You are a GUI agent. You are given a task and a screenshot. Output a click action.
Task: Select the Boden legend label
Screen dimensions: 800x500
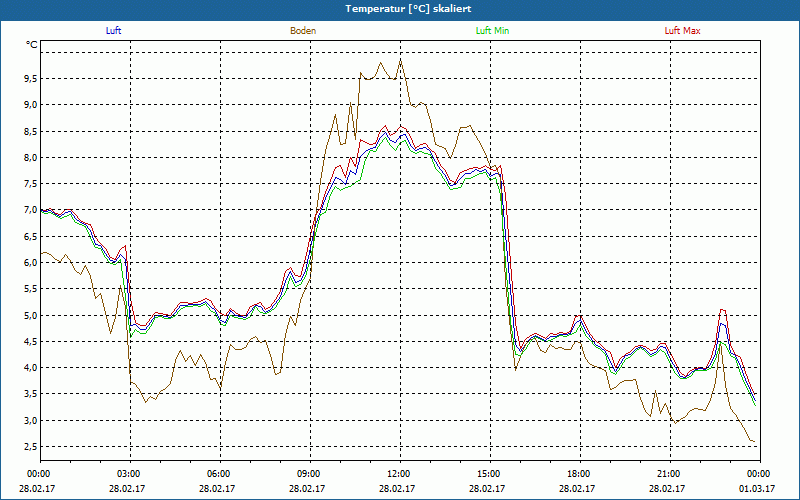point(303,31)
